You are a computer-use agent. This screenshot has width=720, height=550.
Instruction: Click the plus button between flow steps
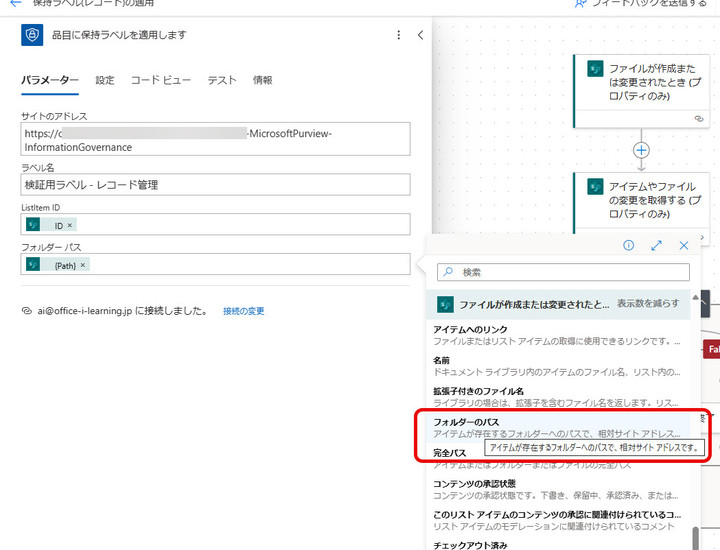click(x=641, y=150)
